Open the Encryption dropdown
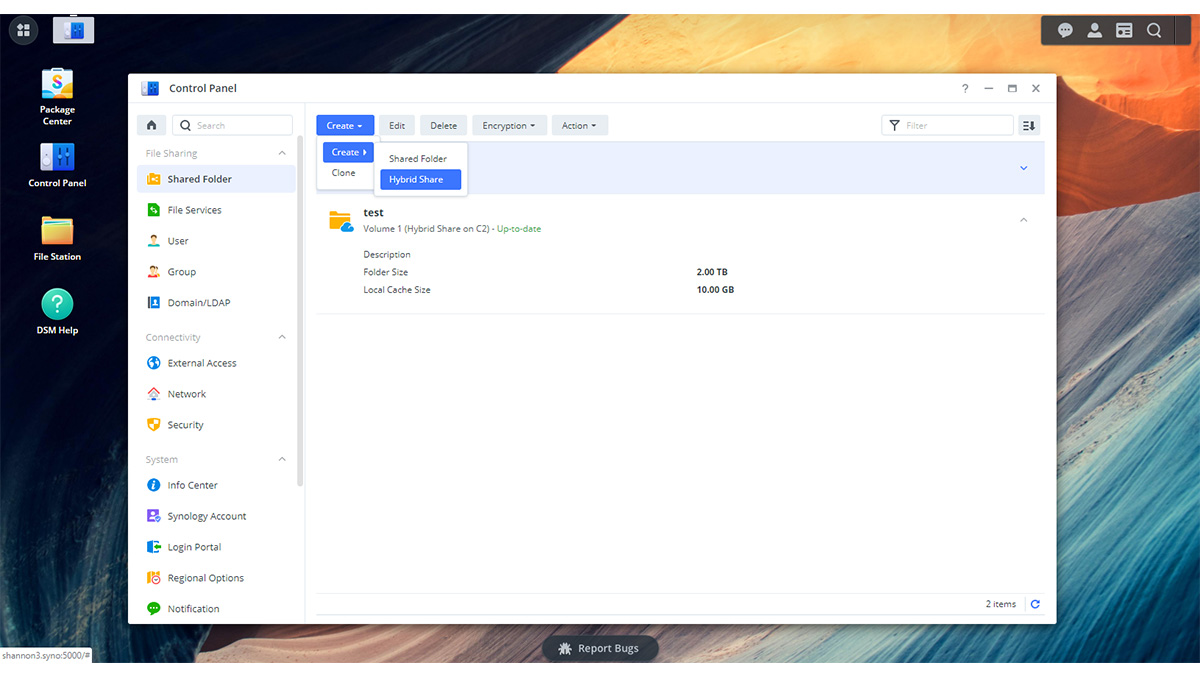This screenshot has width=1200, height=675. [509, 125]
